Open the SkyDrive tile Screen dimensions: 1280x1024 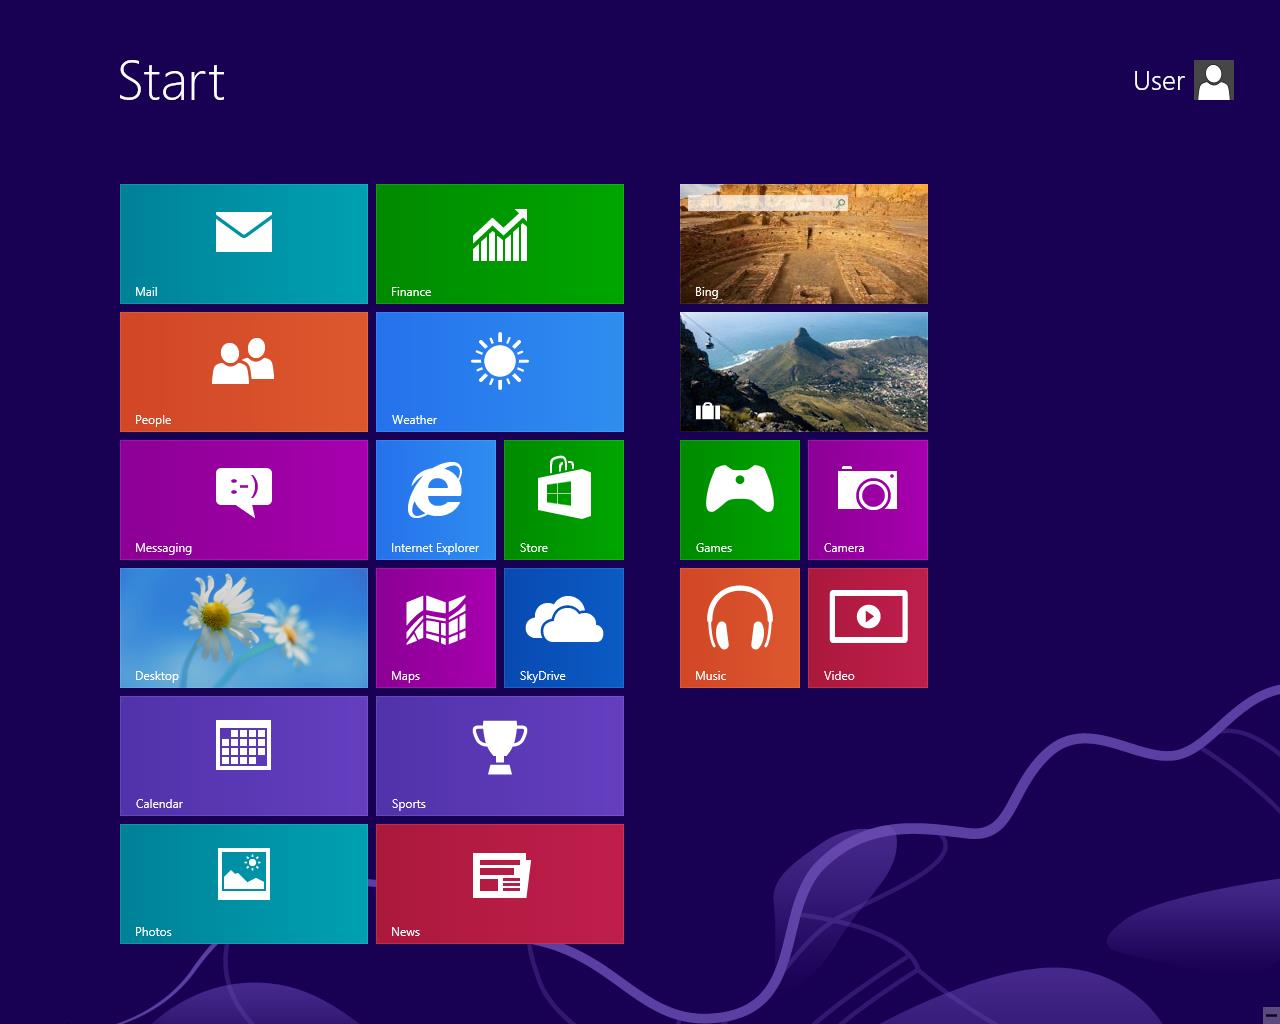pos(564,628)
